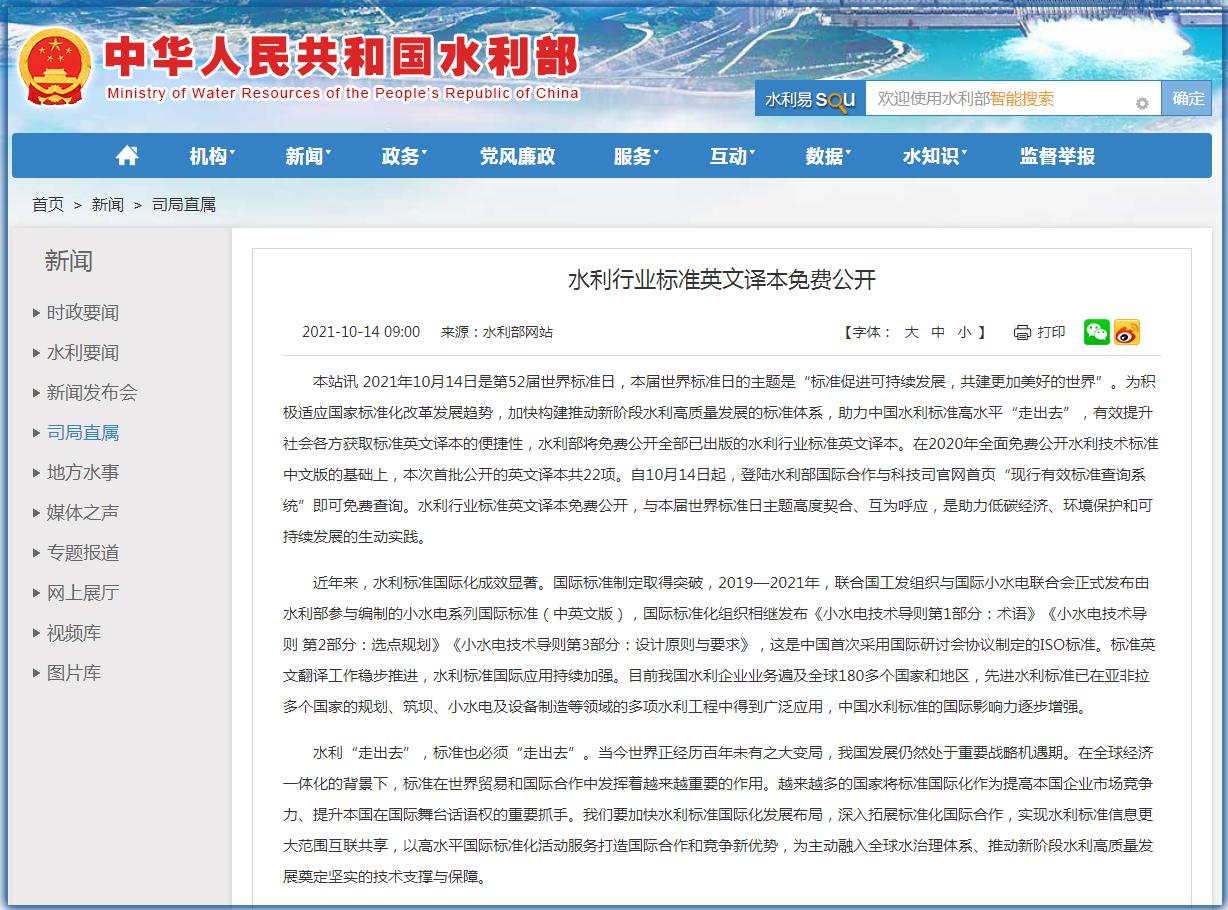Screen dimensions: 1228x910
Task: Open 专题报道 in the sidebar
Action: (x=83, y=552)
